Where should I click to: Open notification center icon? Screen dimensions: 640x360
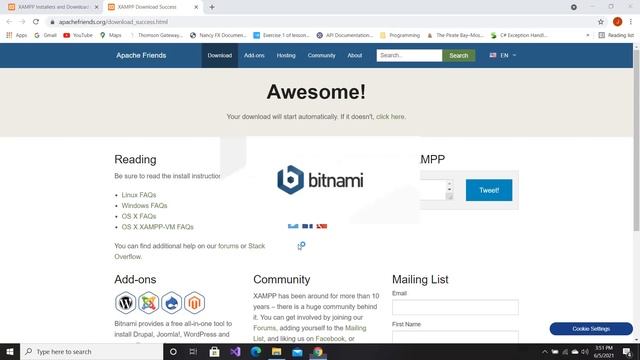tap(627, 351)
